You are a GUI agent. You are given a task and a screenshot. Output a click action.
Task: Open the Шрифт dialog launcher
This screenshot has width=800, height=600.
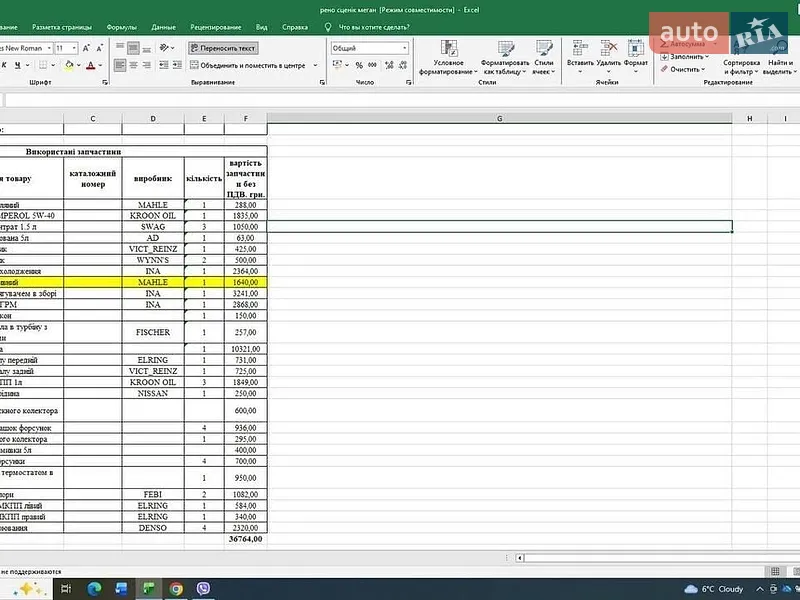click(105, 82)
